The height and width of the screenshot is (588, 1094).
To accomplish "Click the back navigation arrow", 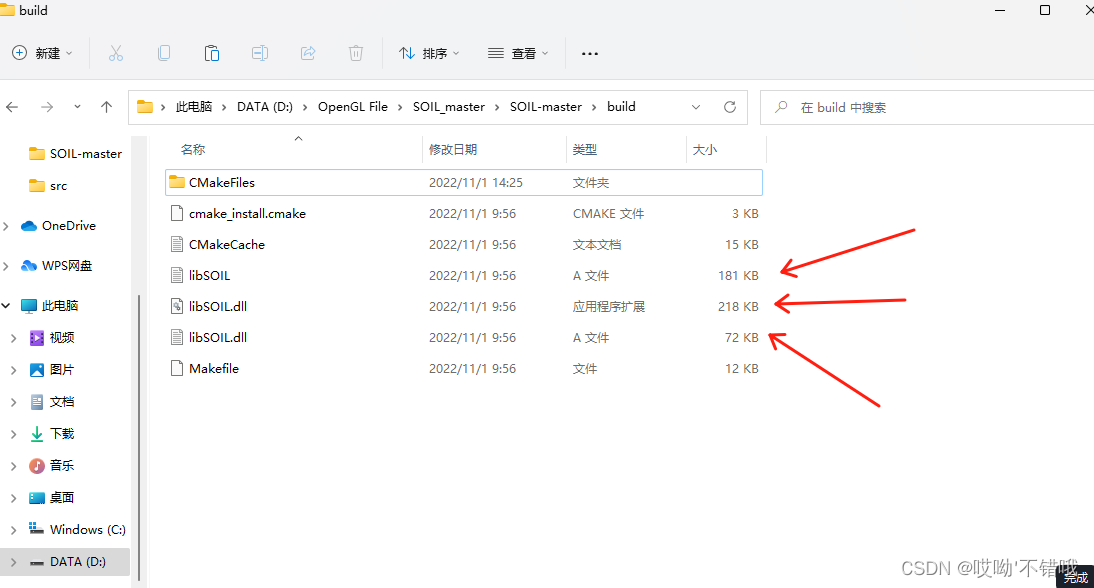I will [x=18, y=106].
